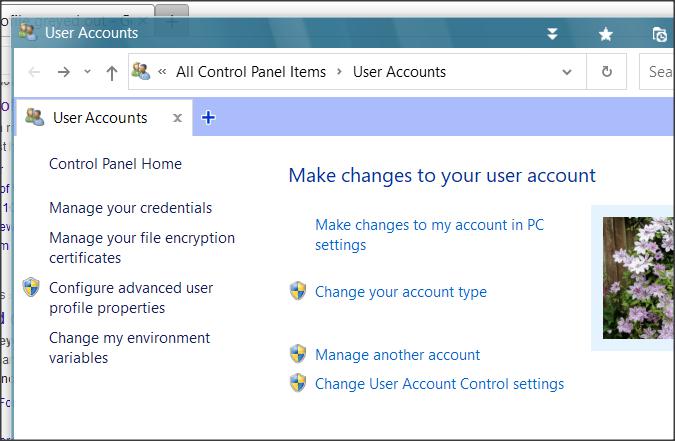Screen dimensions: 675x441
Task: Click All Control Panel Items breadcrumb
Action: (251, 72)
